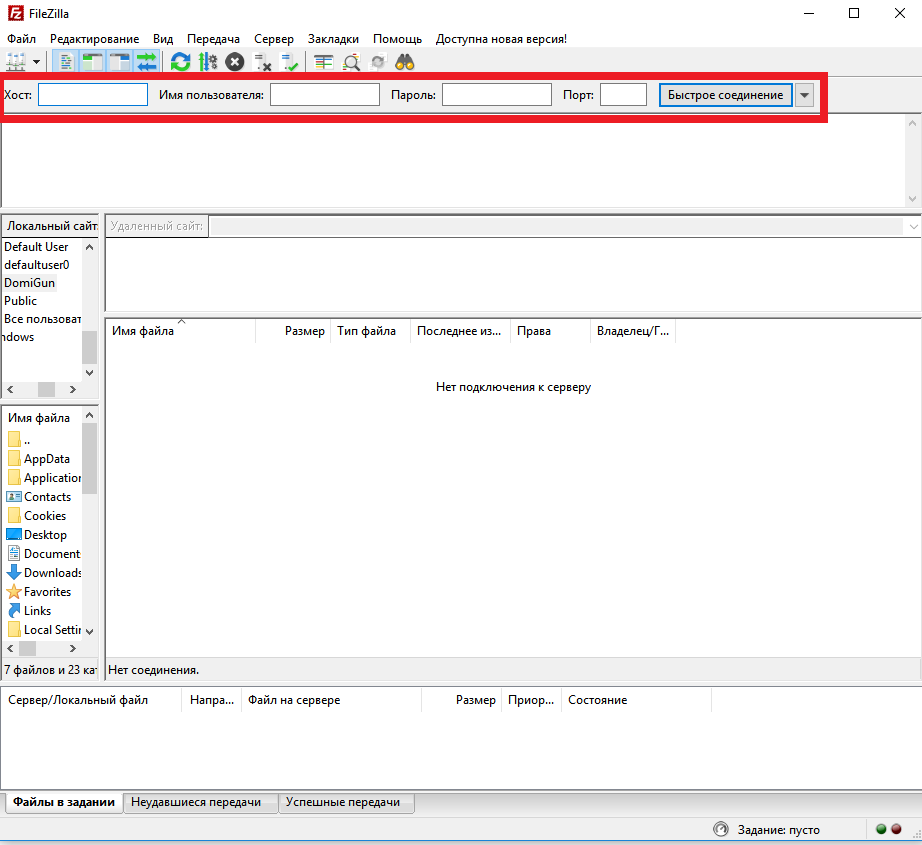Open the Удаленный сайт path dropdown
Screen dimensions: 922x845
913,226
